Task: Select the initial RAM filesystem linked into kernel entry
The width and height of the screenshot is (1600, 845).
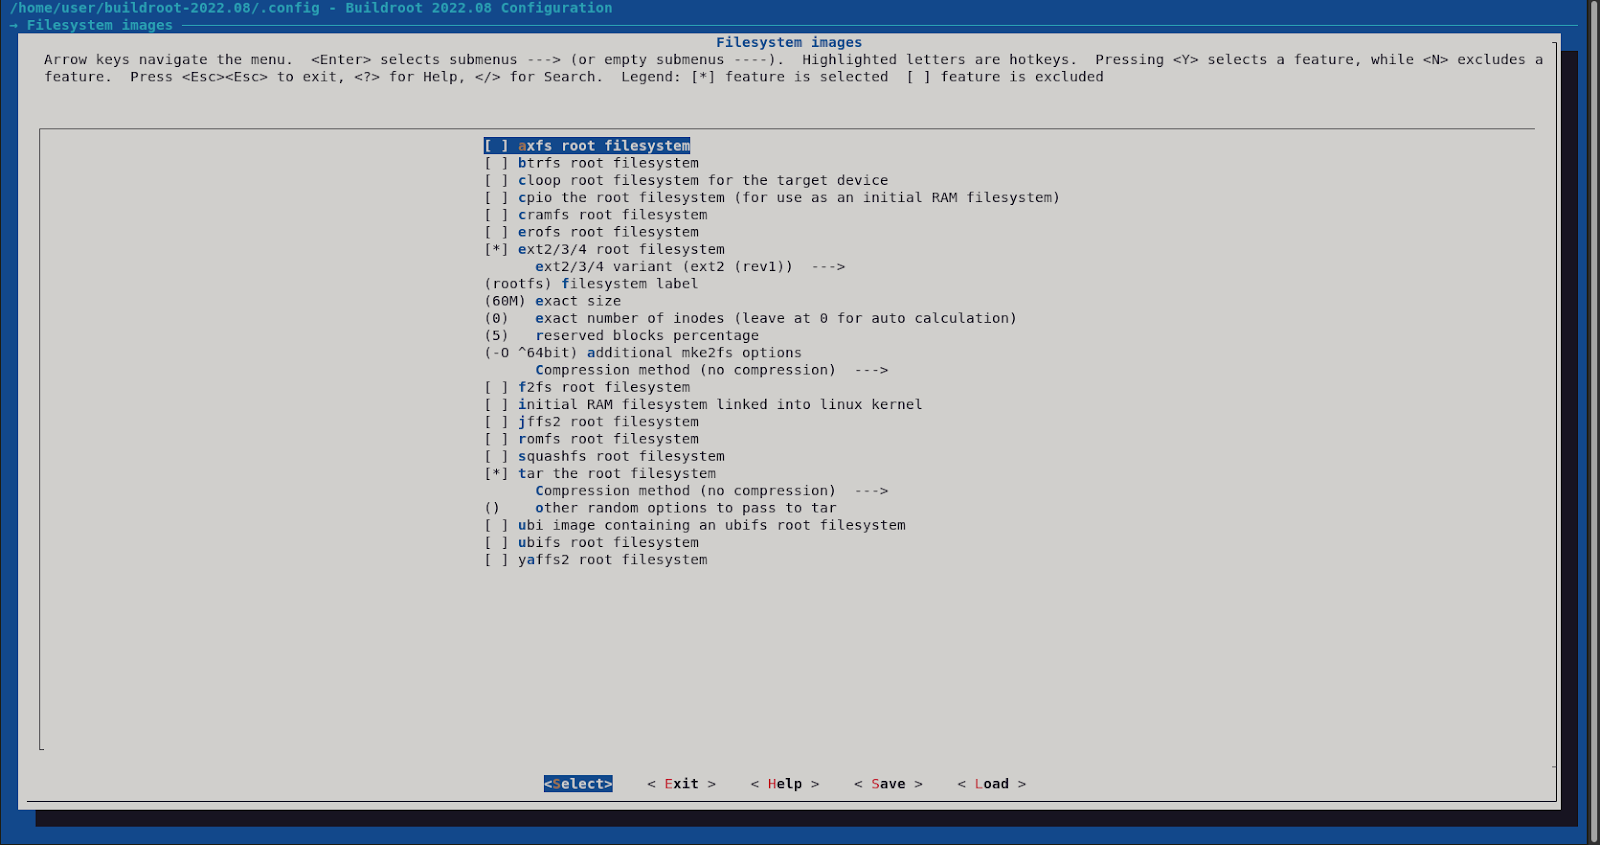Action: 719,405
